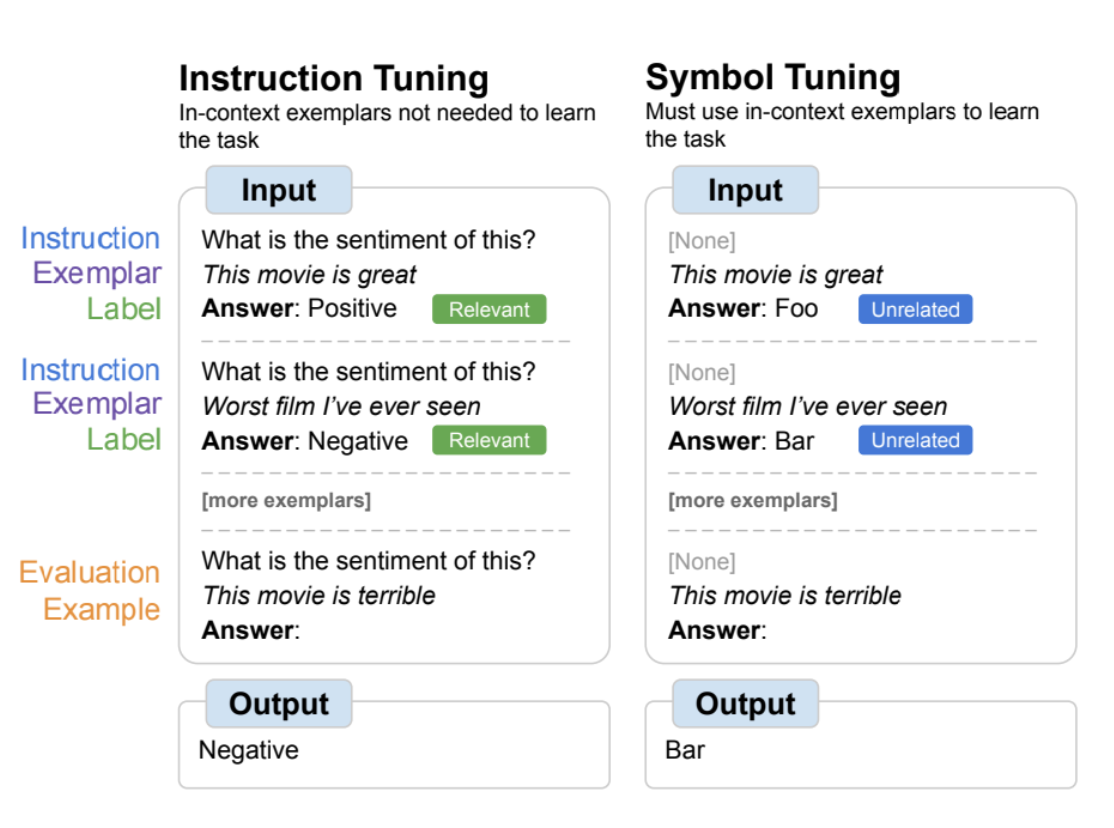Select the orange "Evaluation Example" side label
Image resolution: width=1114 pixels, height=828 pixels.
pyautogui.click(x=90, y=590)
